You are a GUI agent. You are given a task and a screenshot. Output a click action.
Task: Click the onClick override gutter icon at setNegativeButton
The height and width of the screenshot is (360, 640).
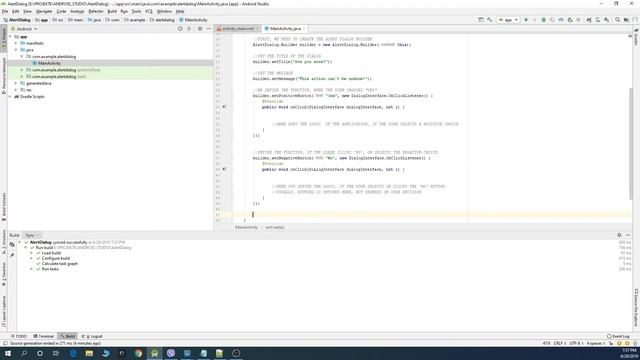coord(224,169)
